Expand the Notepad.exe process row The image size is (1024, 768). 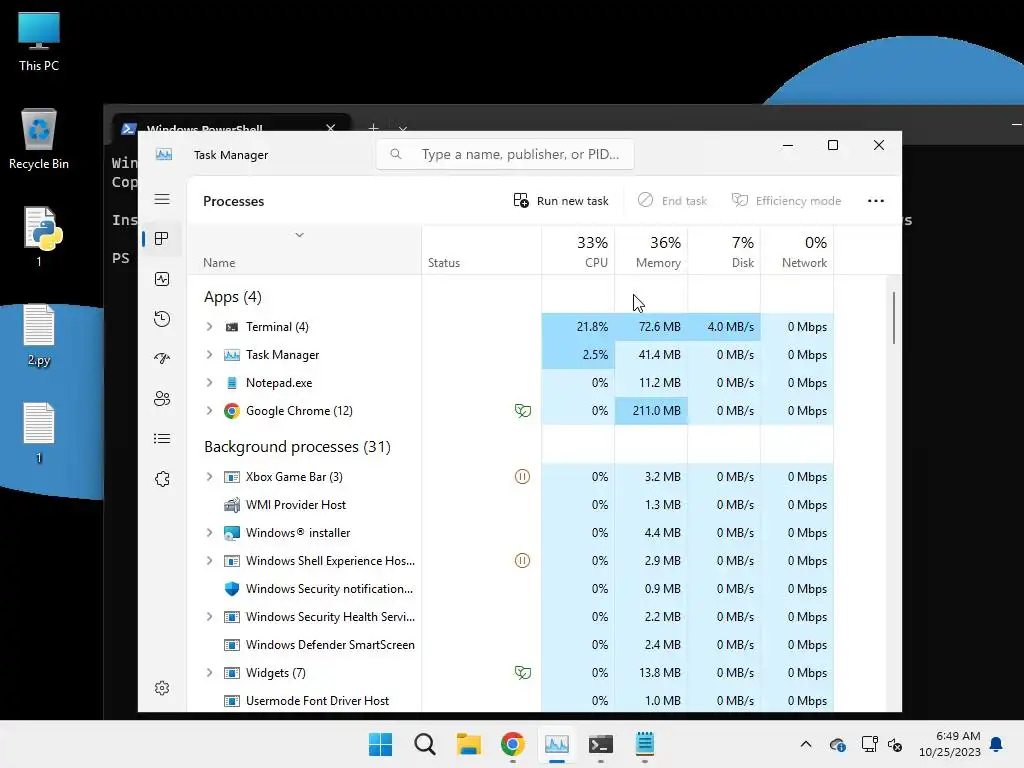tap(210, 383)
